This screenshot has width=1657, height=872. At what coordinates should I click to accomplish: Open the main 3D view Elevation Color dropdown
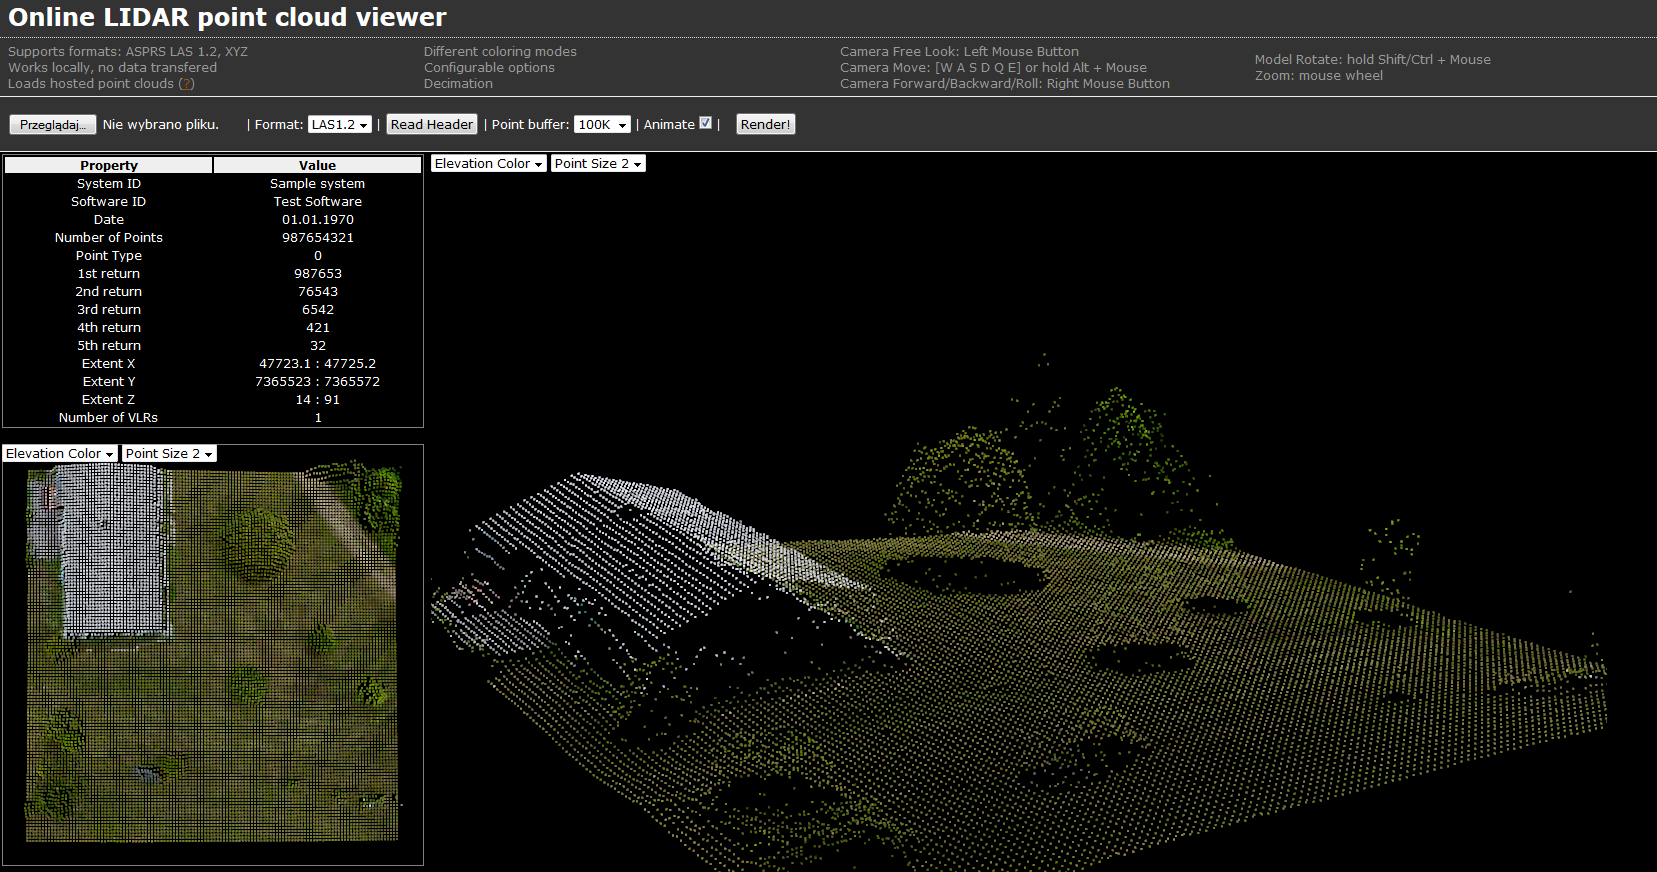[489, 164]
